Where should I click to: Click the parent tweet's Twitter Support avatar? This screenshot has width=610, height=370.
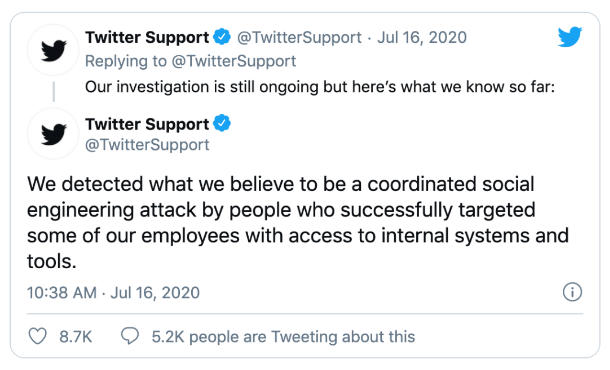[53, 50]
